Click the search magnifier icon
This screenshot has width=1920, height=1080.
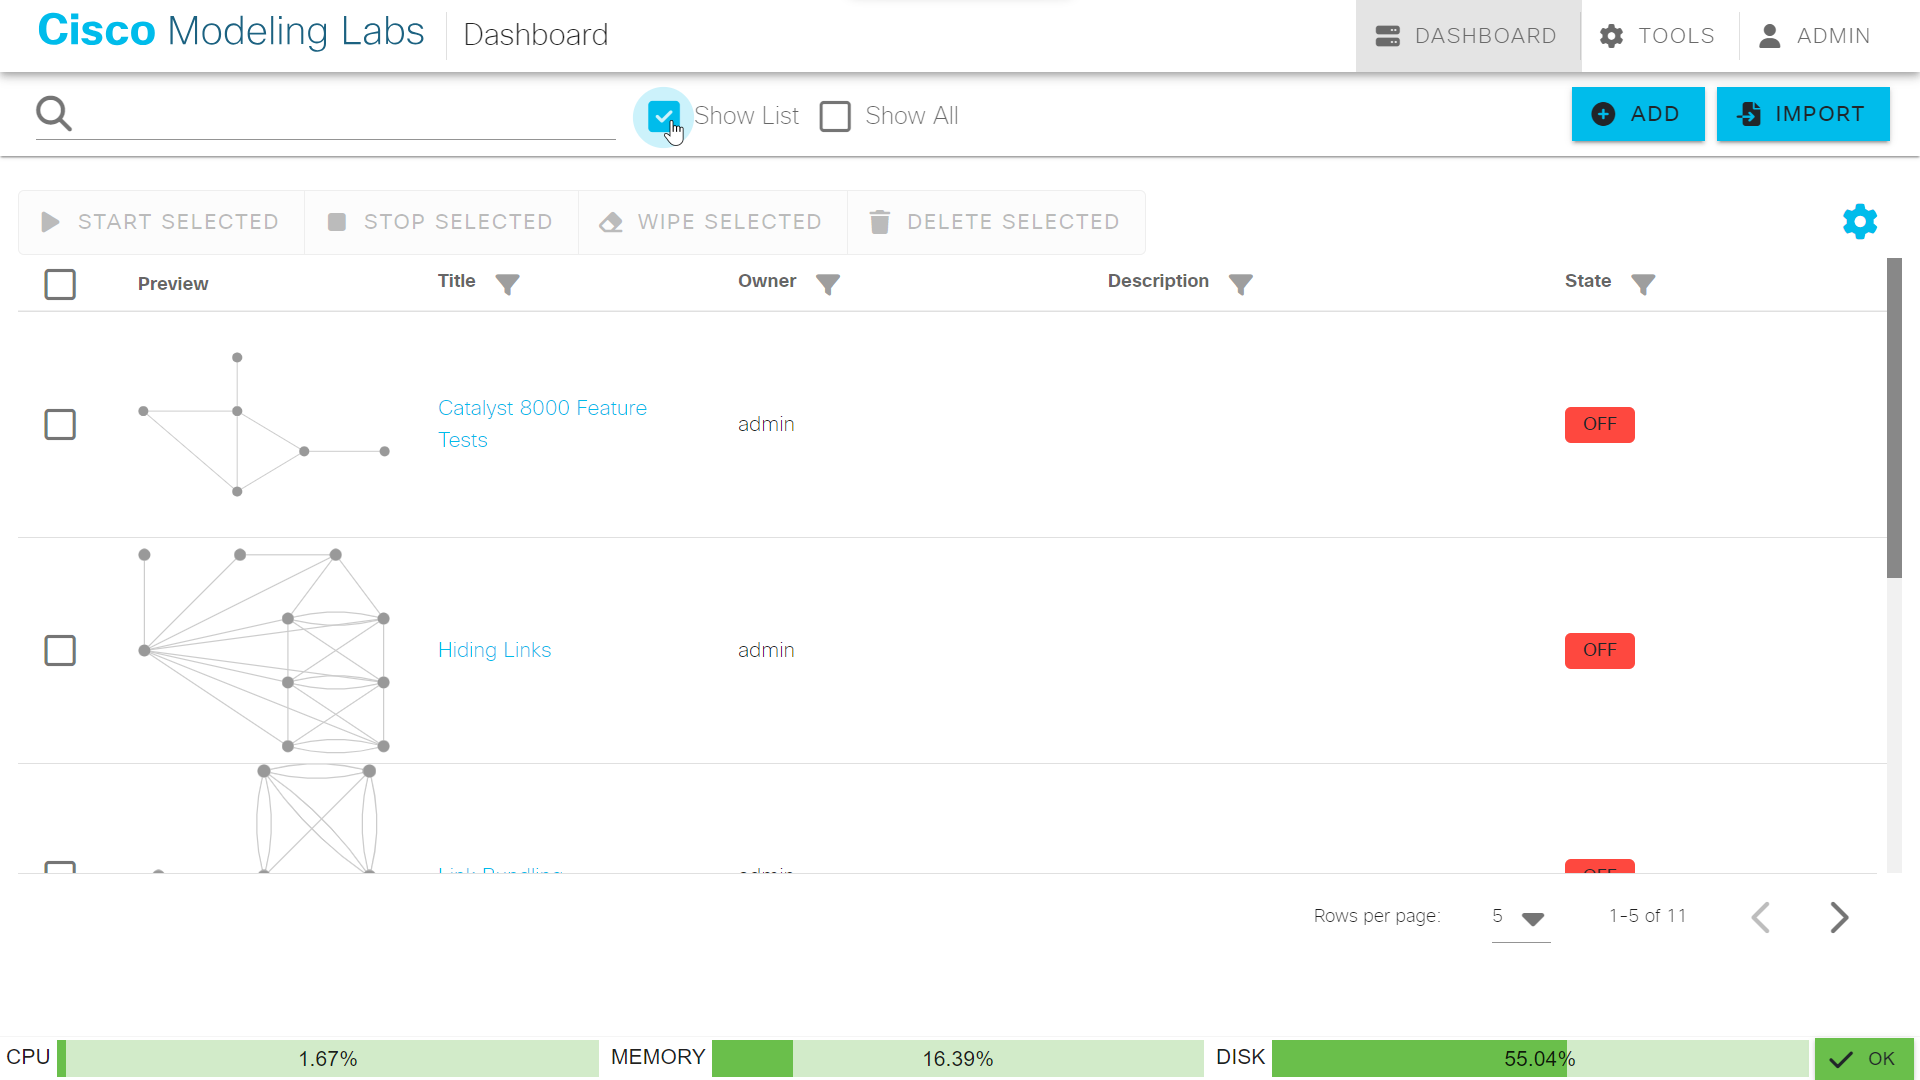(x=54, y=114)
